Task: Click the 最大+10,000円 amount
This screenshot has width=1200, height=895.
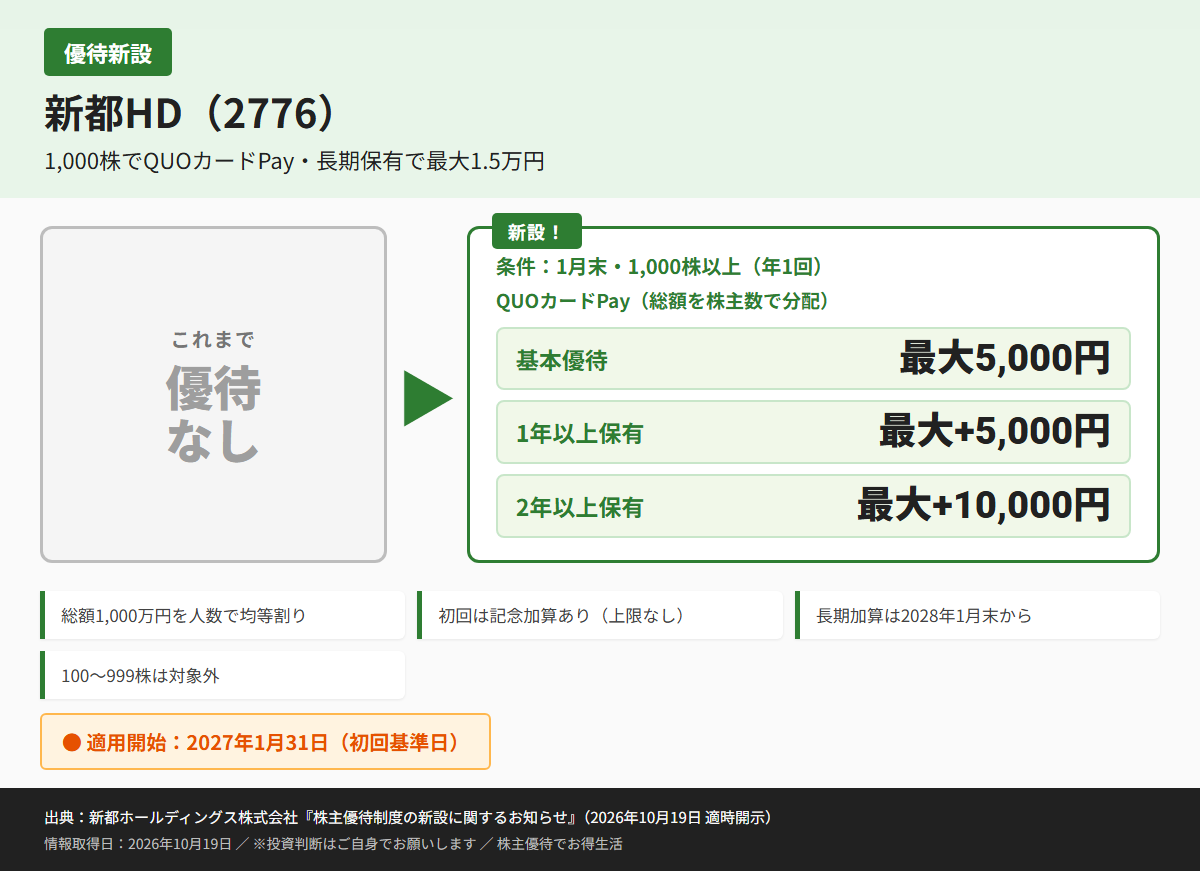Action: (x=984, y=506)
